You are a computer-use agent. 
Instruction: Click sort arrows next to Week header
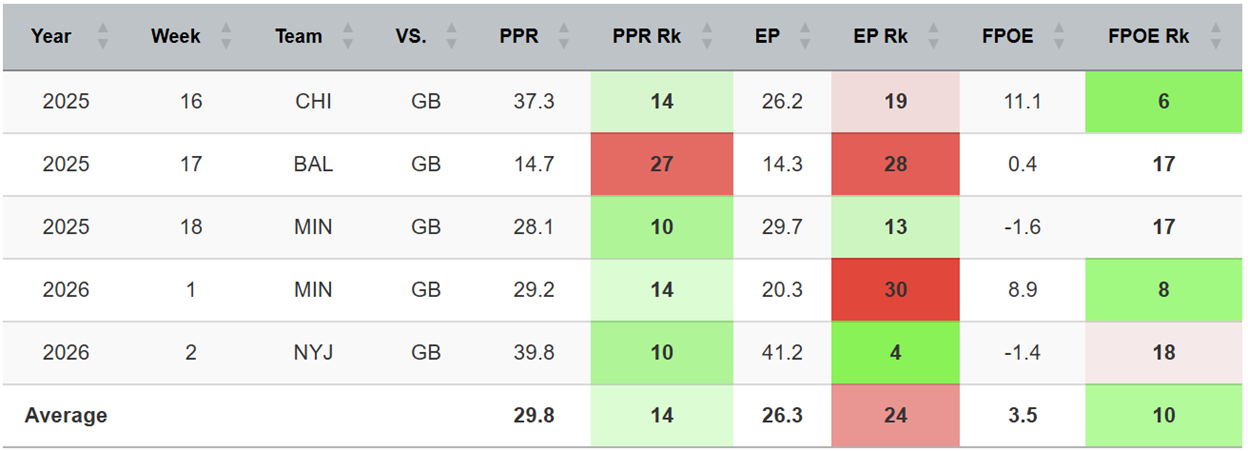coord(226,37)
